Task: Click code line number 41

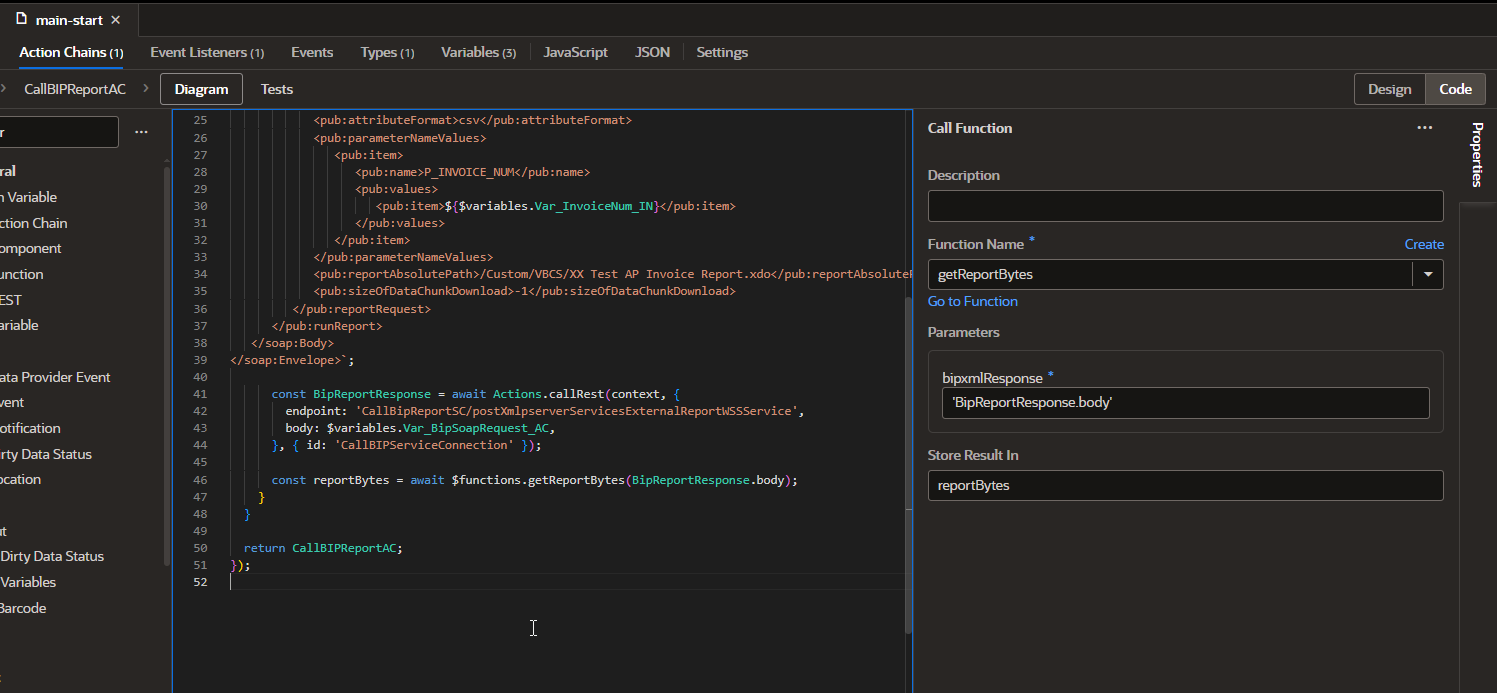Action: click(x=200, y=394)
